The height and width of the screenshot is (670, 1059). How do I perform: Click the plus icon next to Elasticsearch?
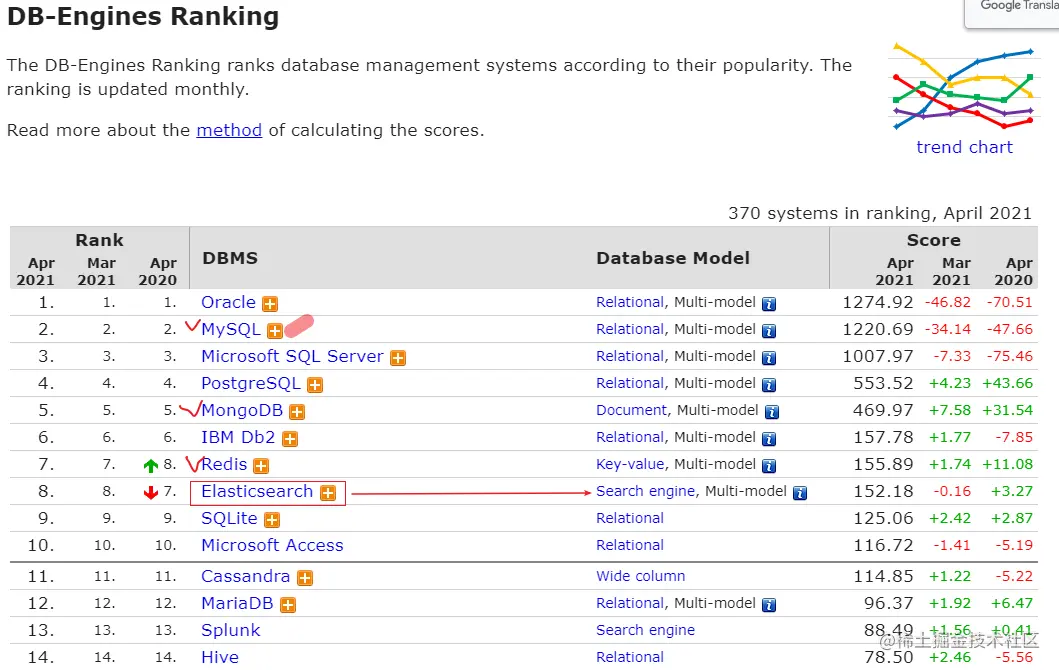coord(328,493)
